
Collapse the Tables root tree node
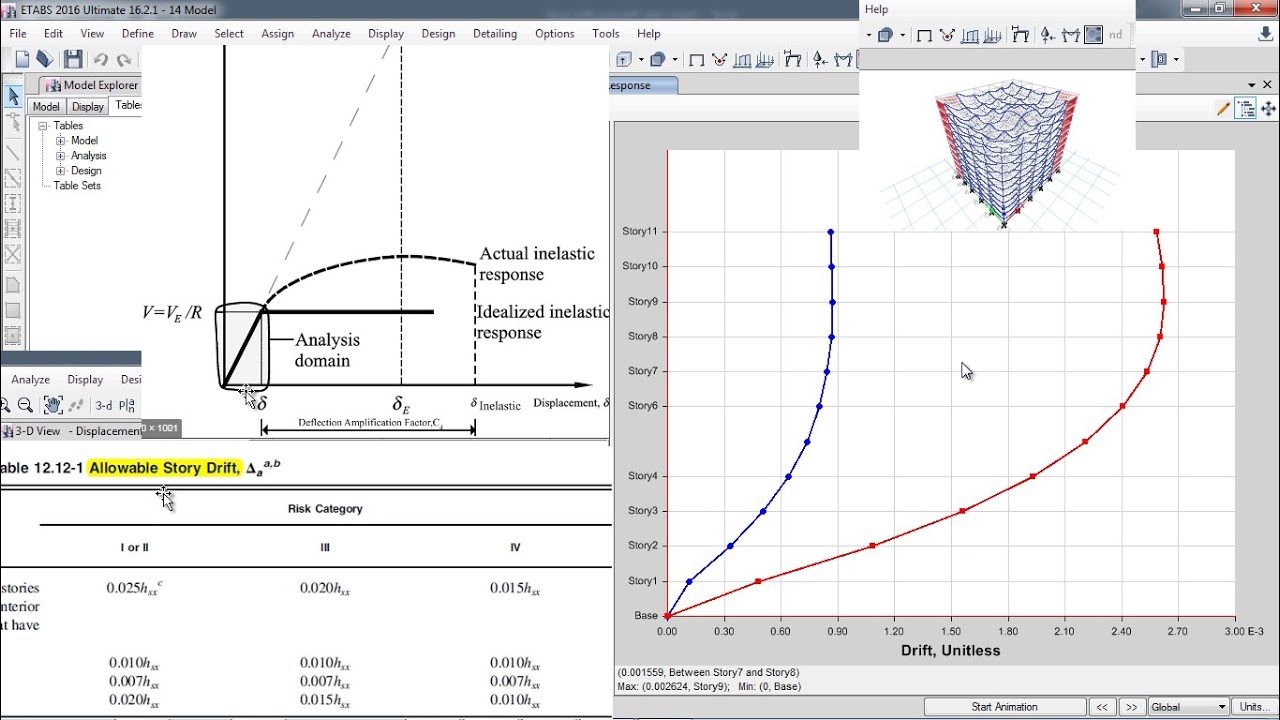[44, 126]
